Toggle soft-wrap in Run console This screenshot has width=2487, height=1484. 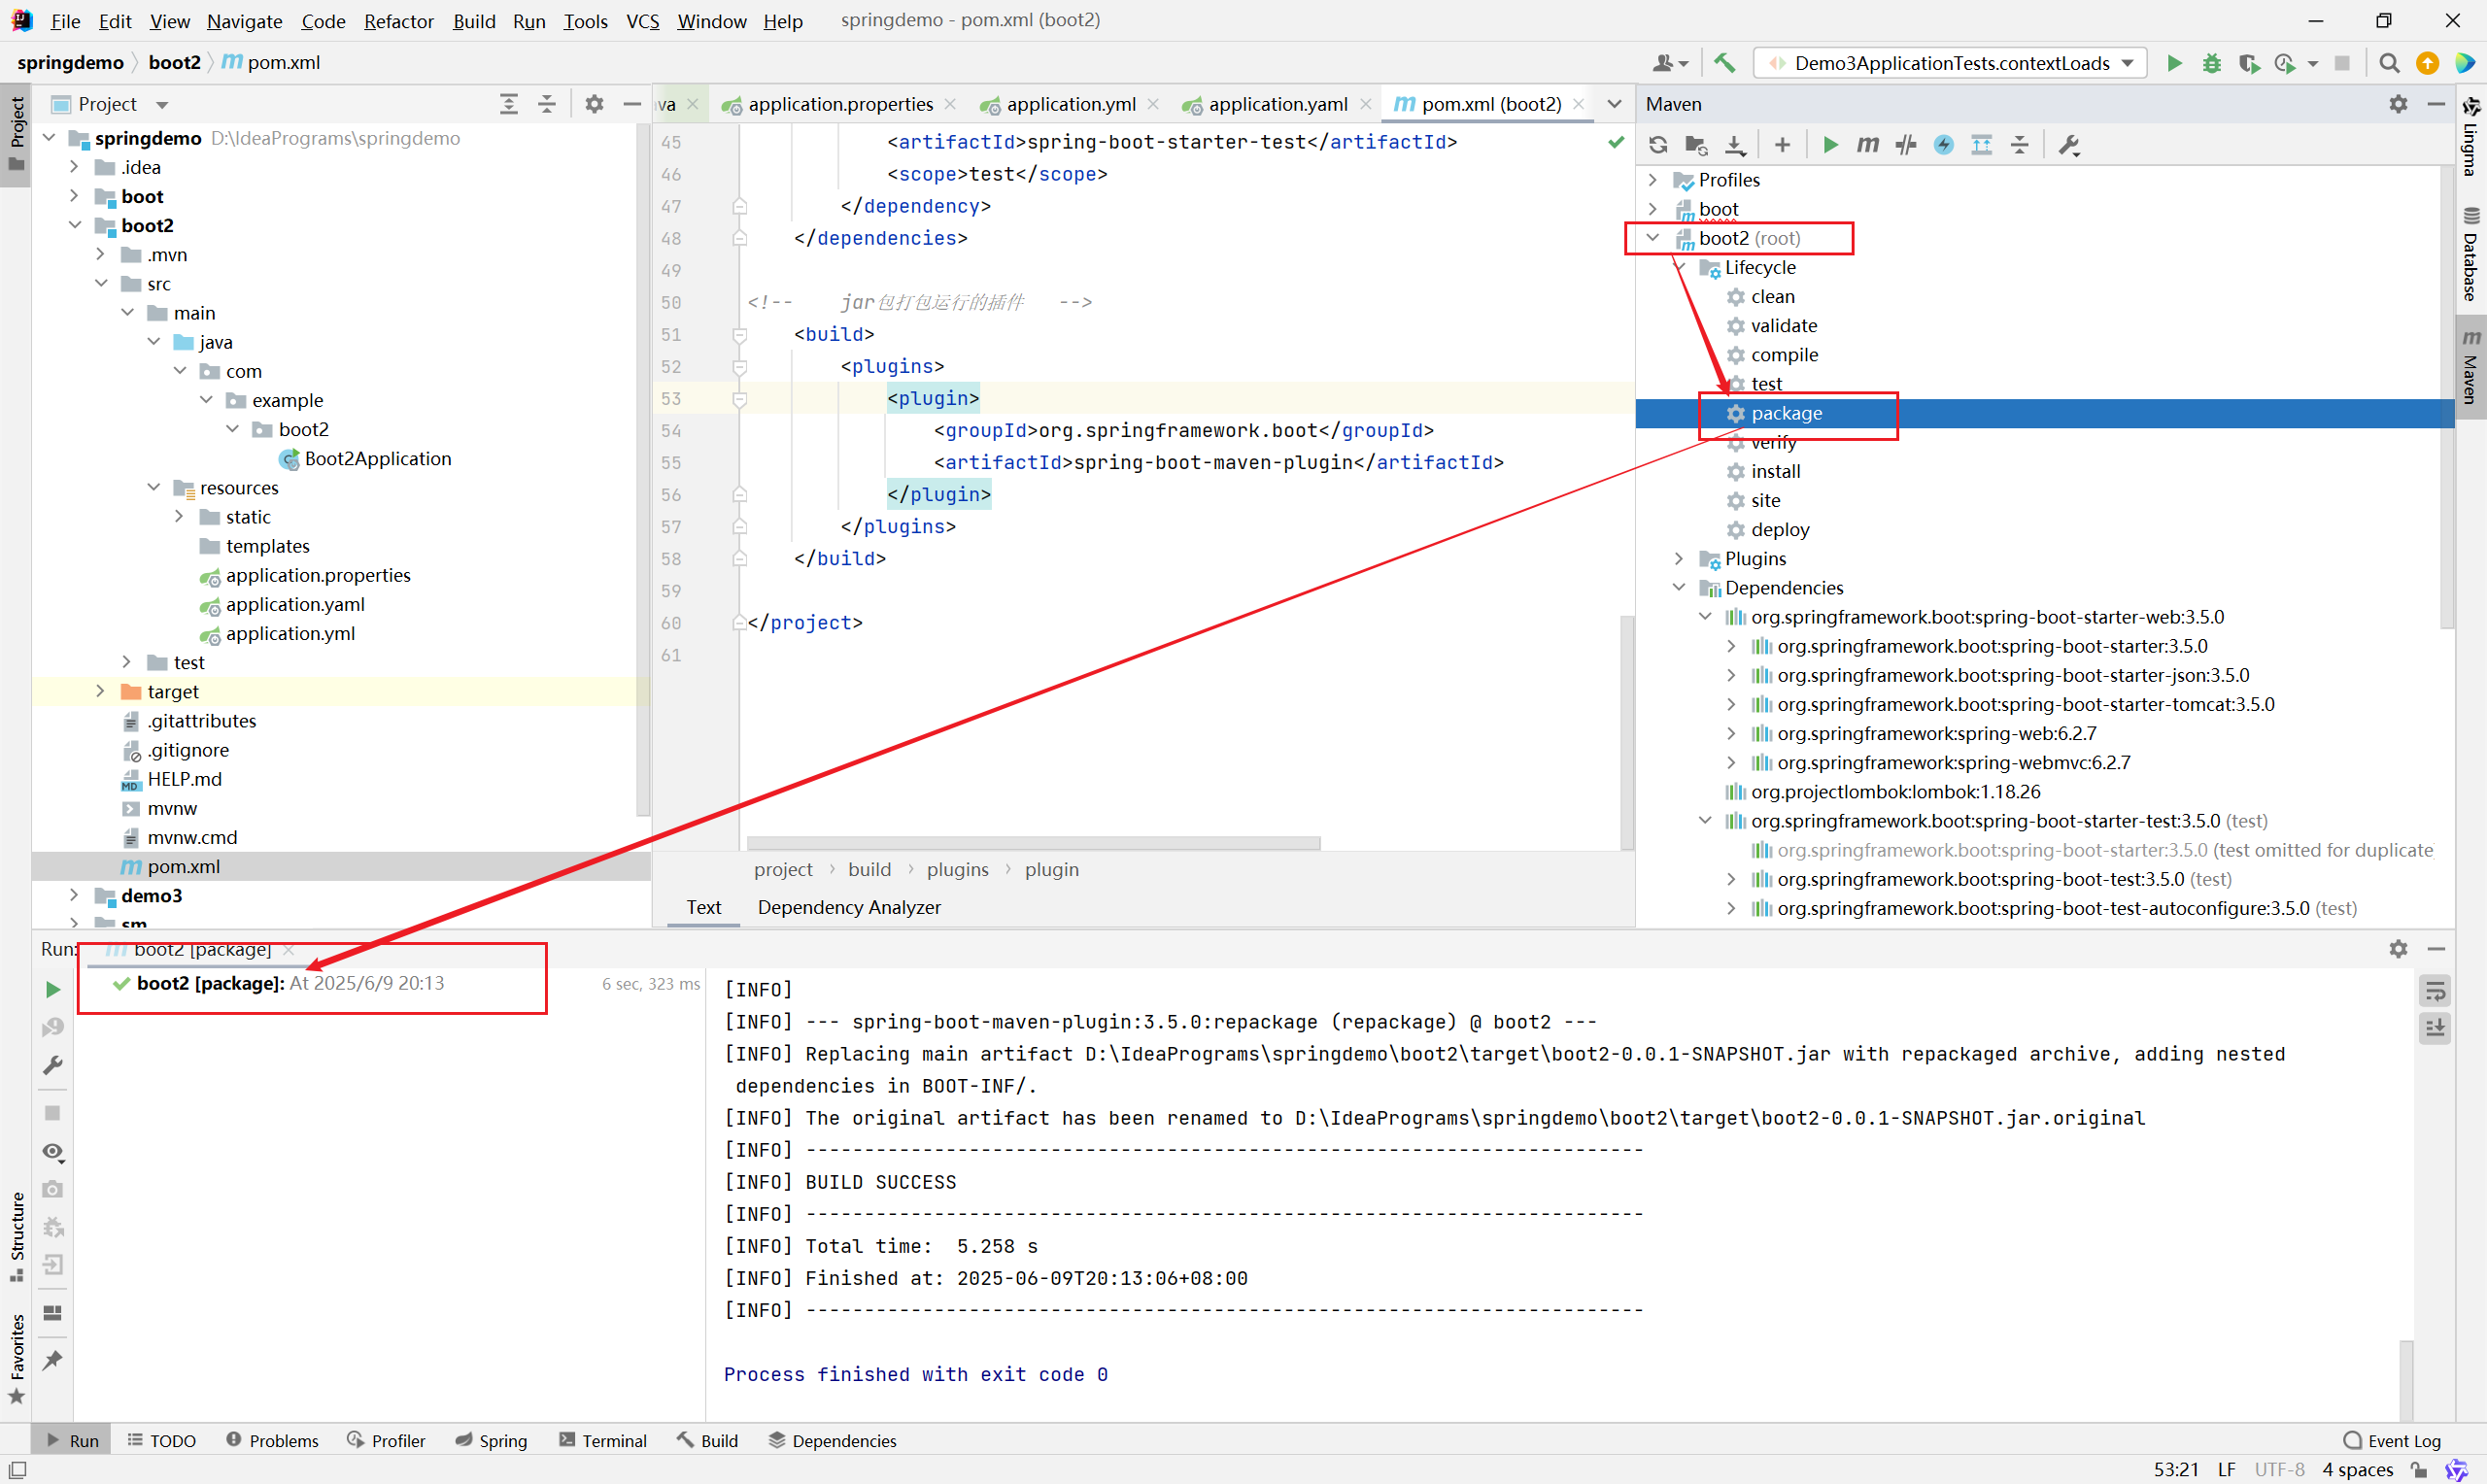click(x=2435, y=991)
